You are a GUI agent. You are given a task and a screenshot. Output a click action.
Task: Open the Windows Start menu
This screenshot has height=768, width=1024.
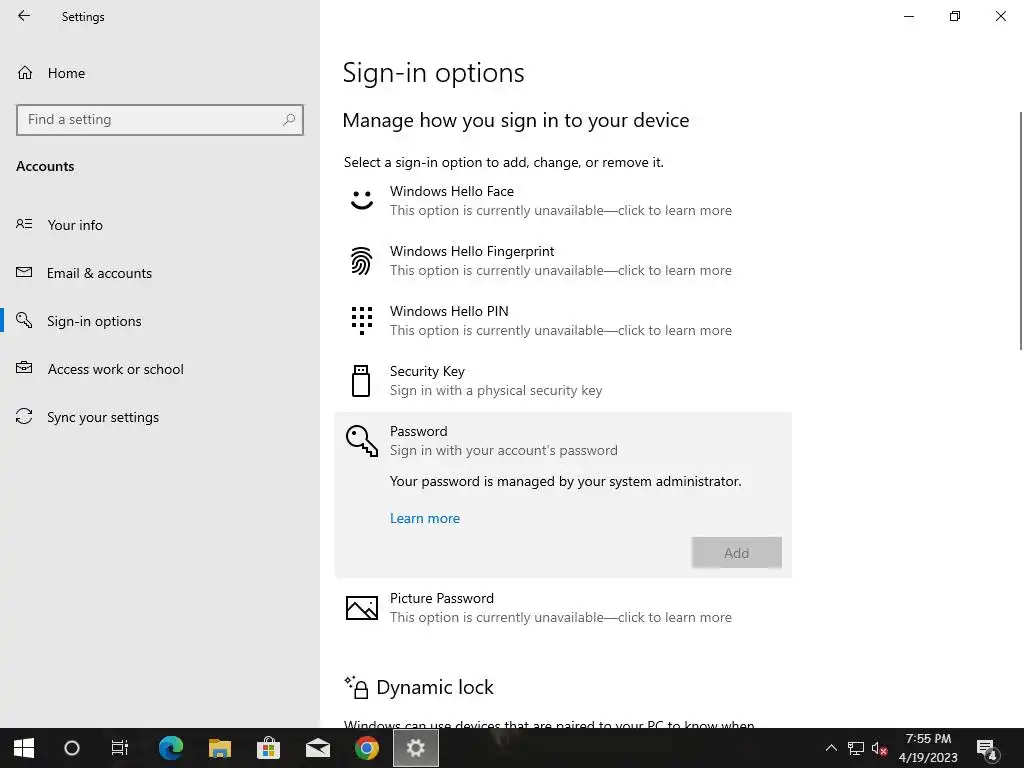coord(24,748)
